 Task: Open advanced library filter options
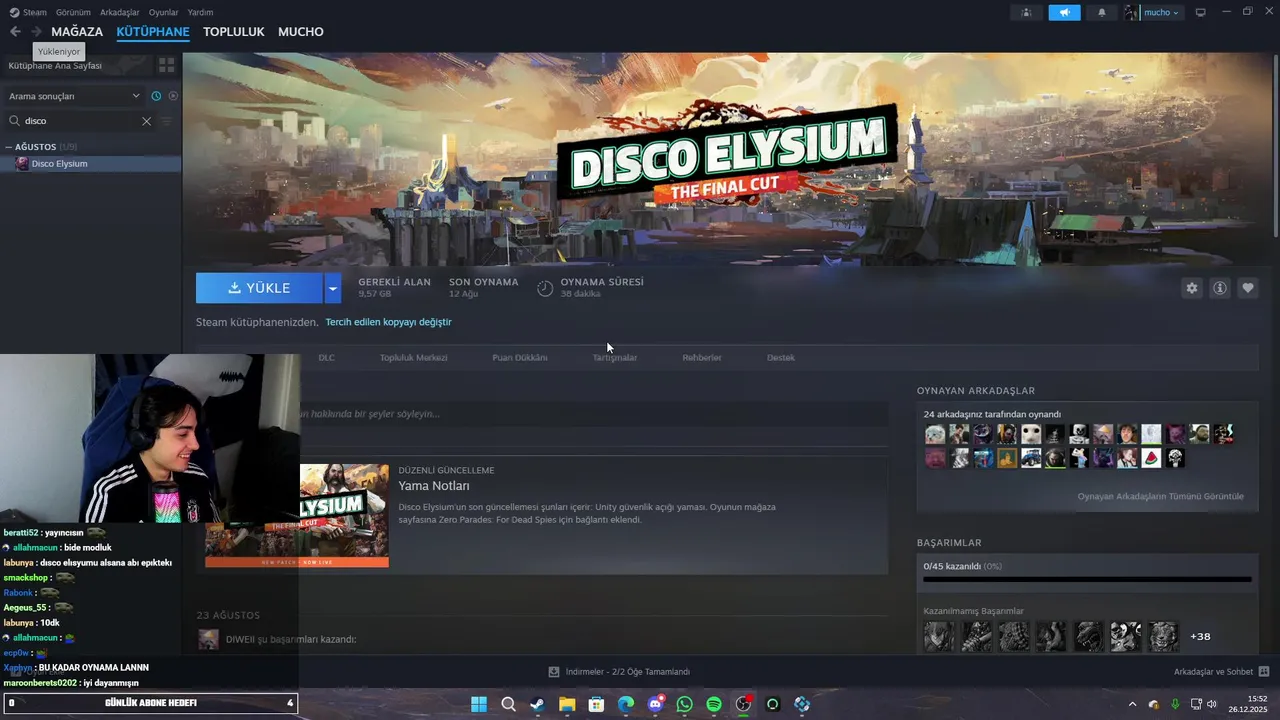[166, 121]
